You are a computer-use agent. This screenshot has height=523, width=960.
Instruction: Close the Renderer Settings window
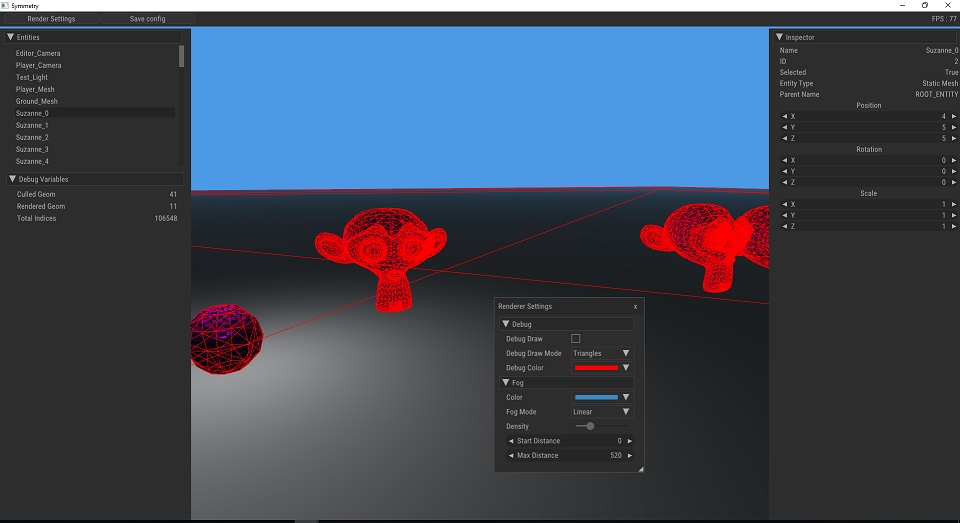pos(636,307)
